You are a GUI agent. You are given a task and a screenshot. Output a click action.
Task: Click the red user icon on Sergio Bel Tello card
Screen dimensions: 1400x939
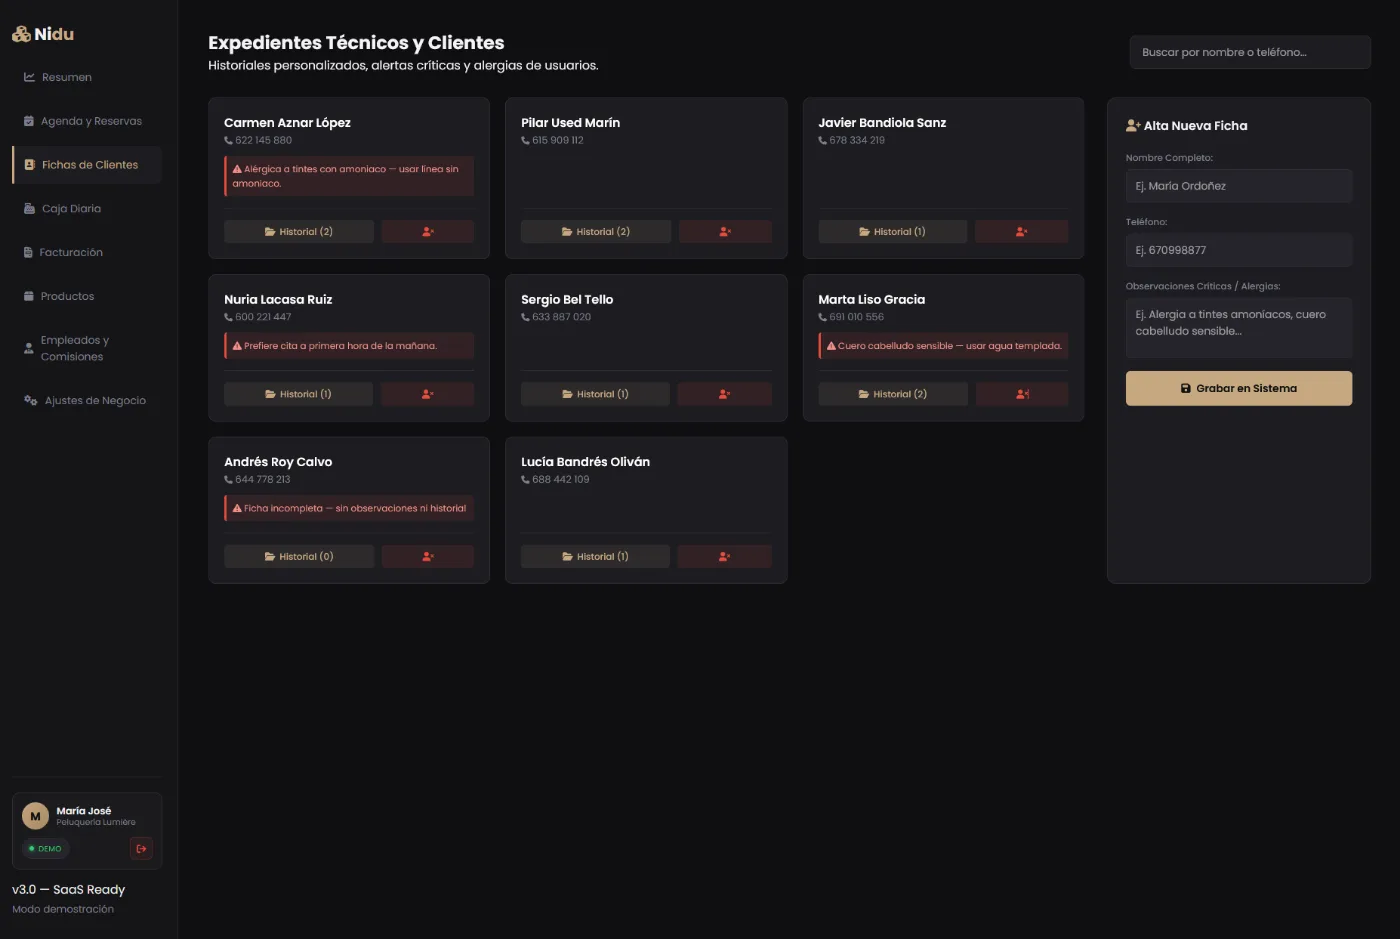click(724, 394)
